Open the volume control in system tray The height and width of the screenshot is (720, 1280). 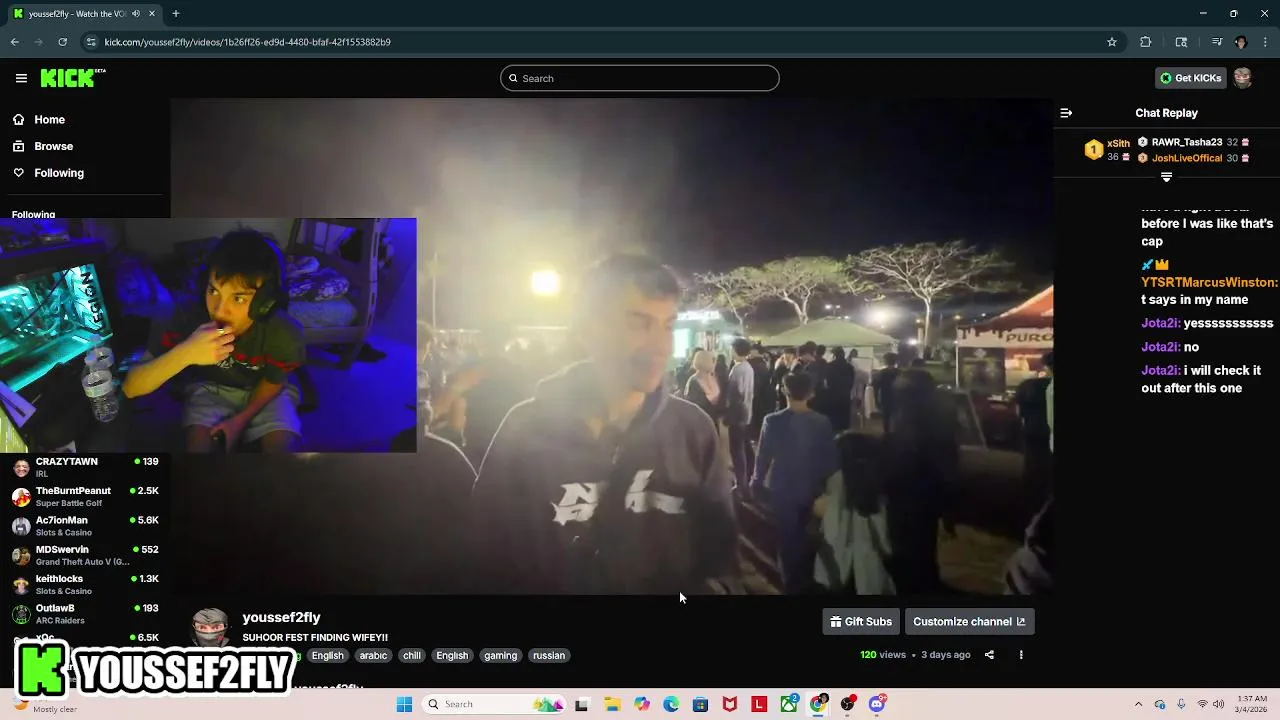[x=1218, y=704]
